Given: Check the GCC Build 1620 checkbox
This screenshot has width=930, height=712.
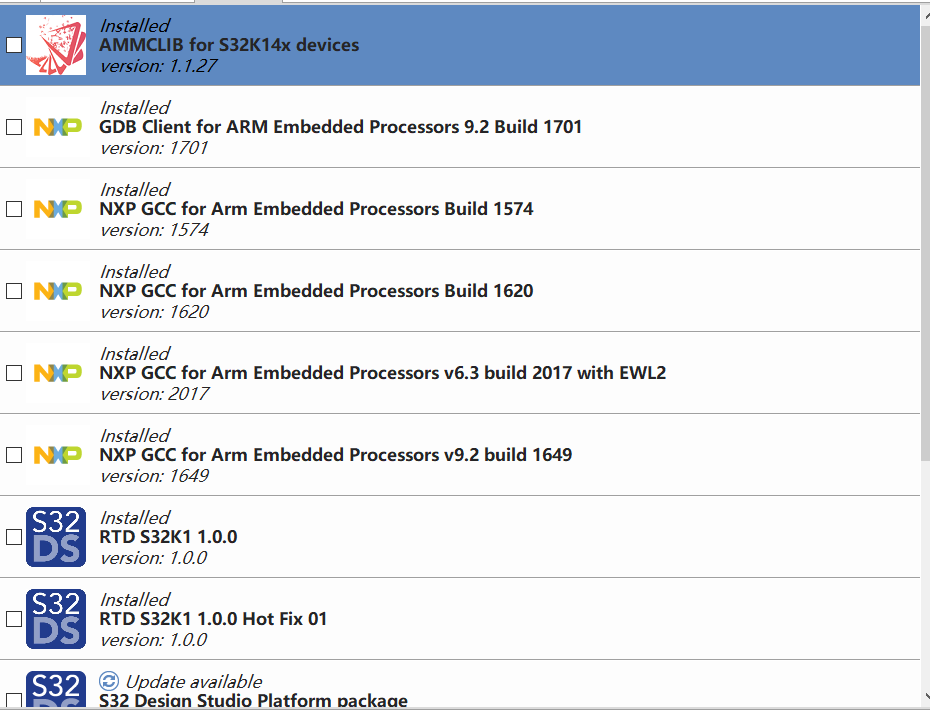Looking at the screenshot, I should [x=14, y=290].
